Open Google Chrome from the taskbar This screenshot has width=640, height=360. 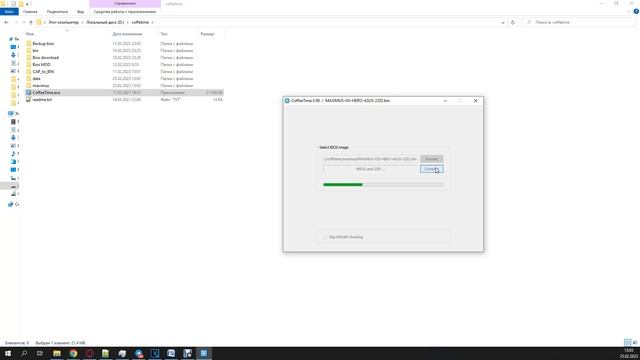point(73,353)
